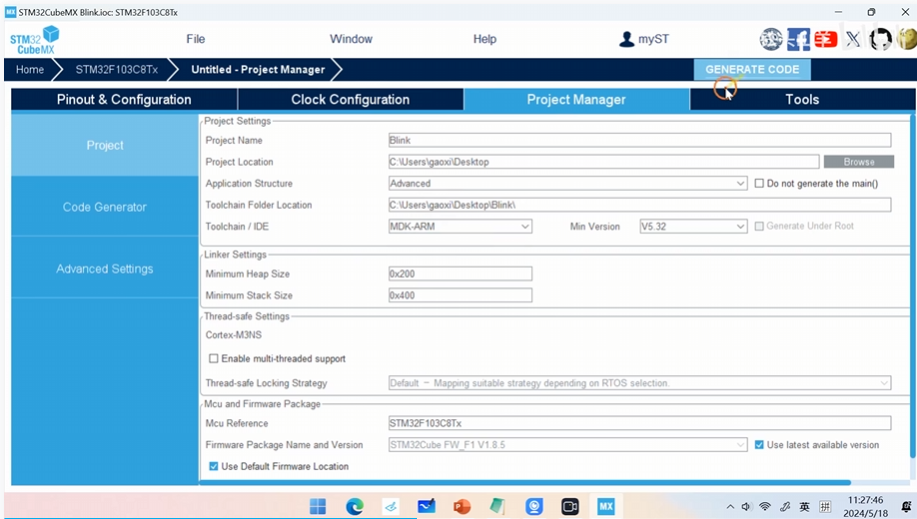Viewport: 917px width, 519px height.
Task: Click Browse for project location
Action: [859, 162]
